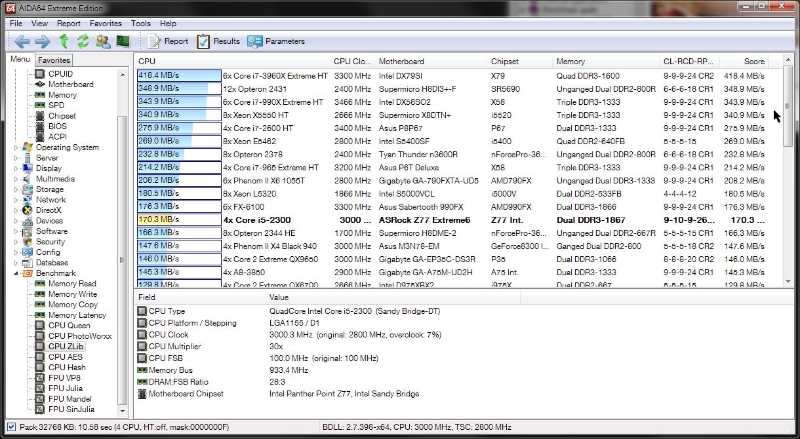Toggle the status bar checkbox

click(11, 427)
